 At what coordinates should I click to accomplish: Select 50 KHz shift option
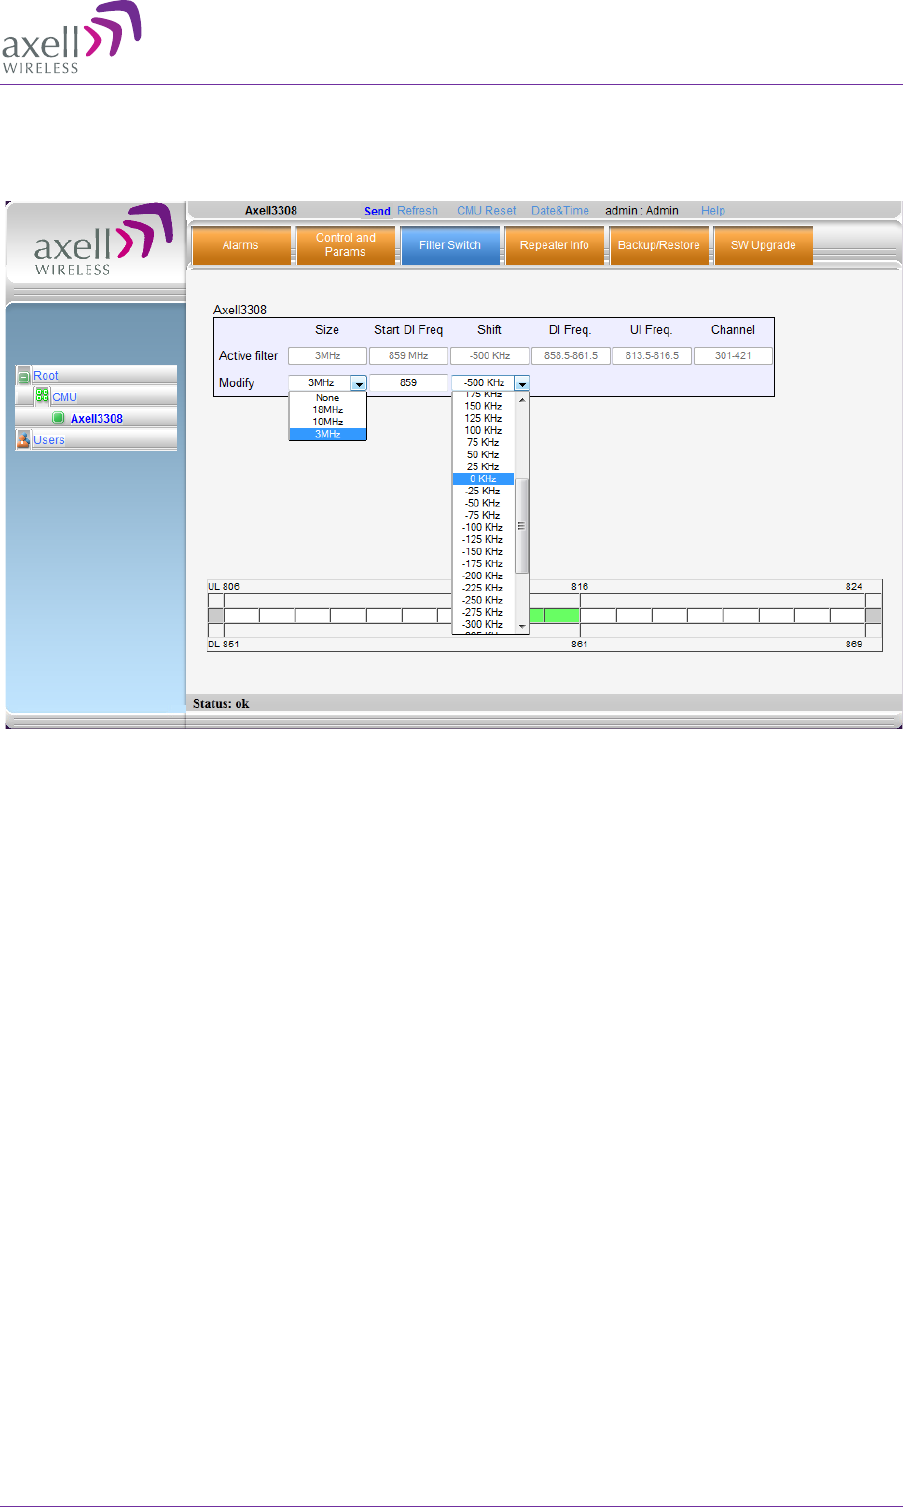tap(483, 455)
